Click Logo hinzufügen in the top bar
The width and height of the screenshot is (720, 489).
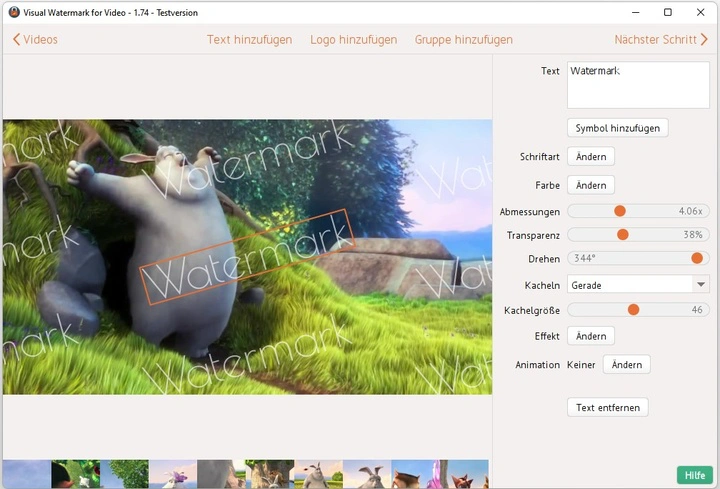tap(354, 39)
